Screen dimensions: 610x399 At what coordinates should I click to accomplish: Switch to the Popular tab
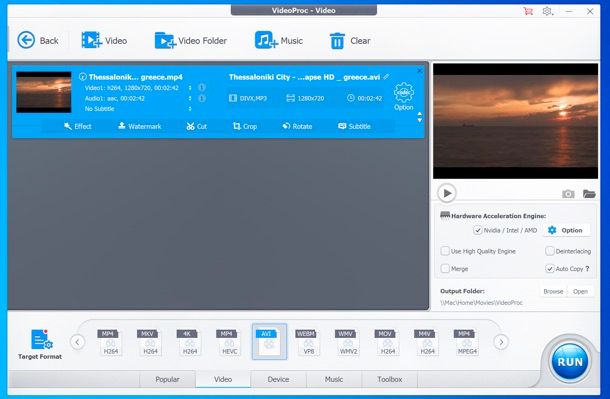[167, 379]
